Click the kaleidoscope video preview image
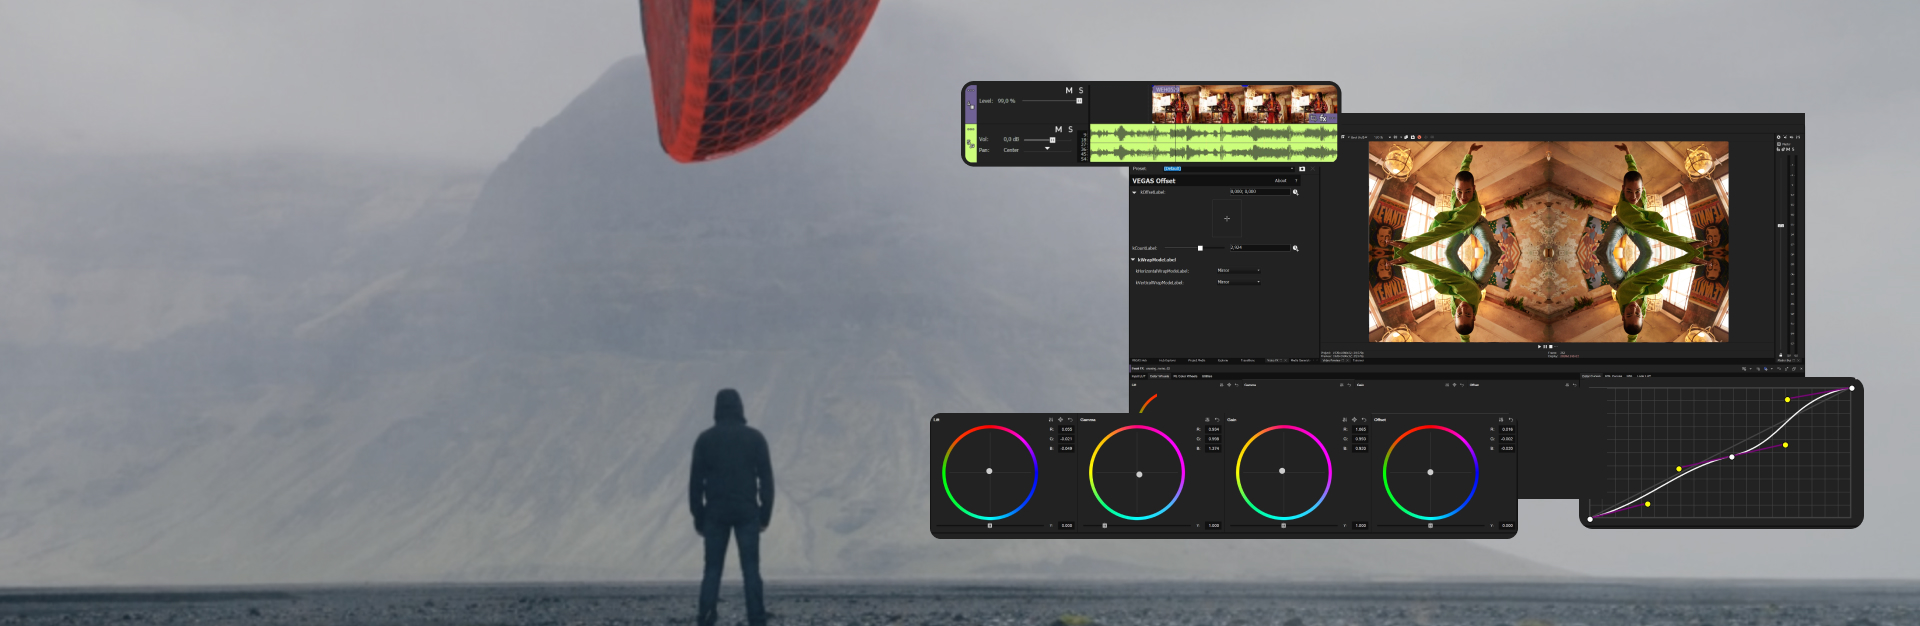 1548,241
